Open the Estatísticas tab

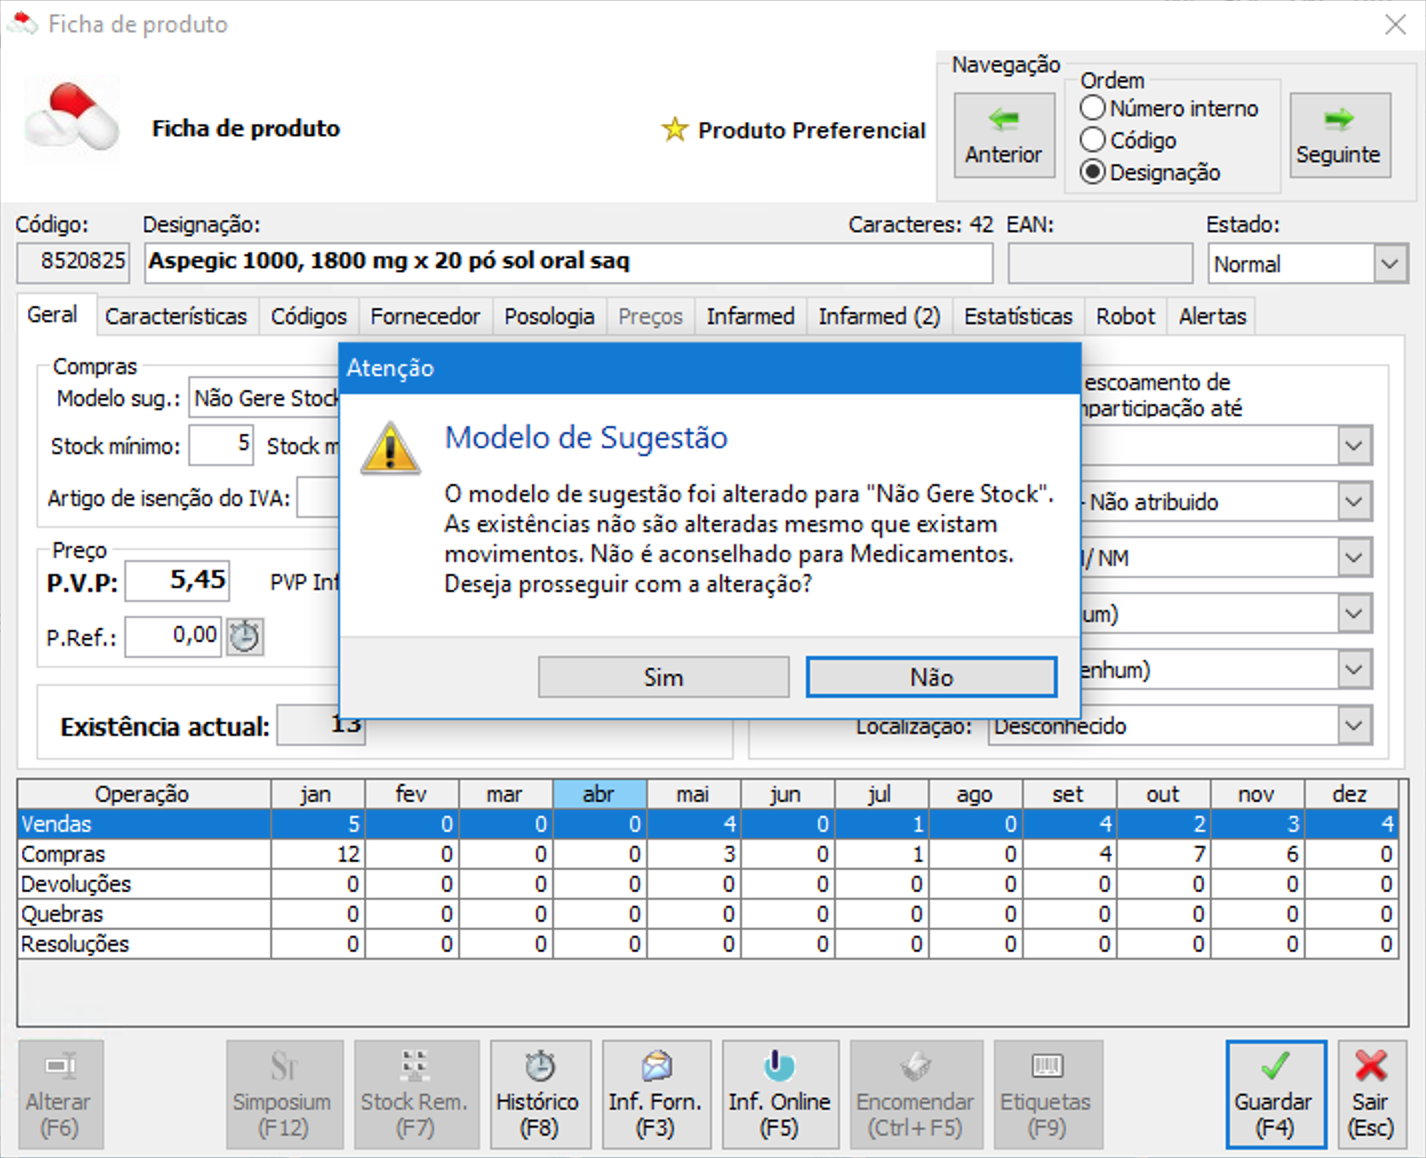pyautogui.click(x=1017, y=316)
